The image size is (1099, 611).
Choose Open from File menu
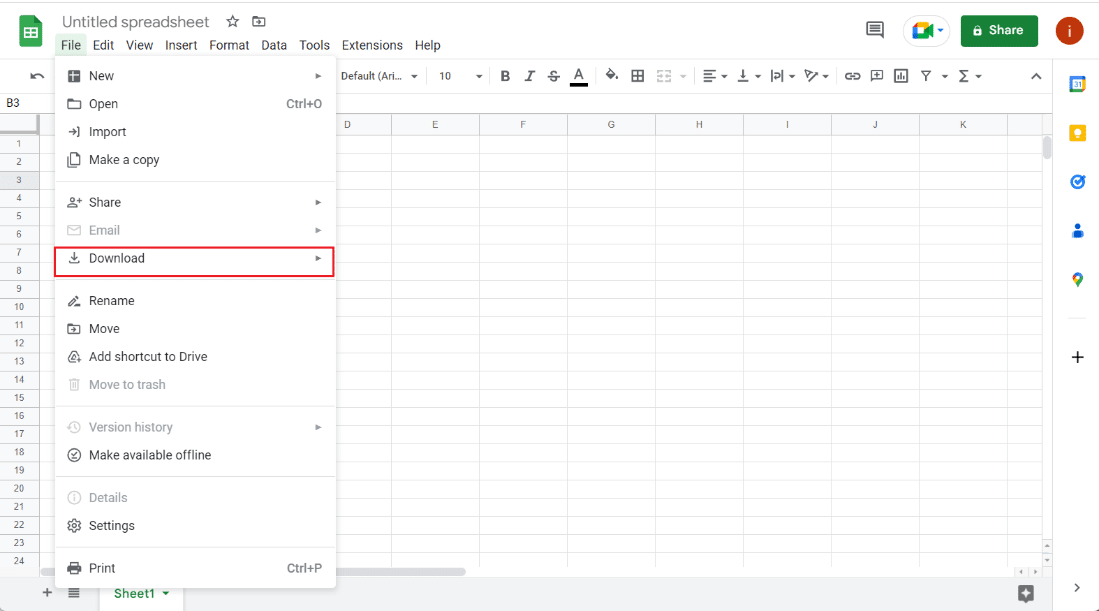point(195,104)
